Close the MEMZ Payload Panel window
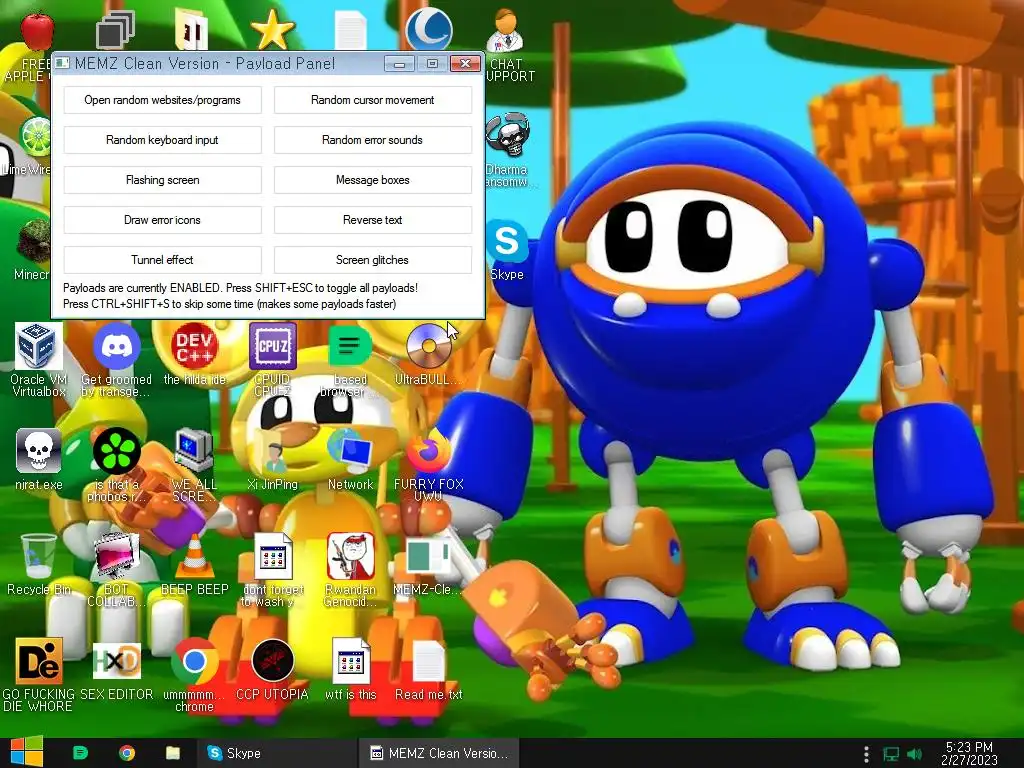 (x=466, y=63)
